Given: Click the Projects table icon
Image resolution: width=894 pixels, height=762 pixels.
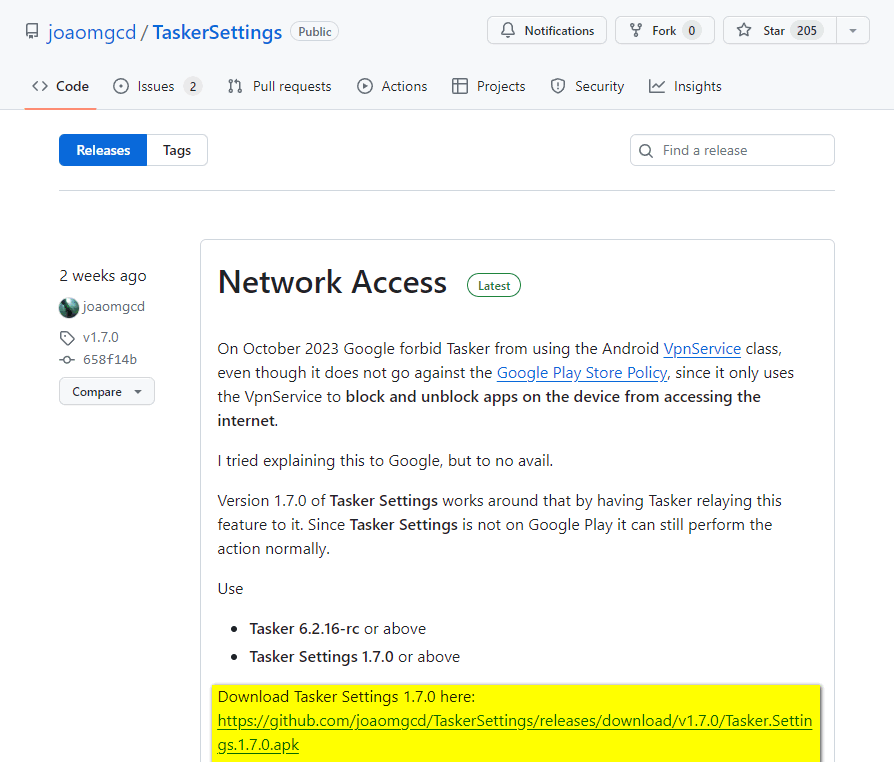Looking at the screenshot, I should [x=460, y=86].
